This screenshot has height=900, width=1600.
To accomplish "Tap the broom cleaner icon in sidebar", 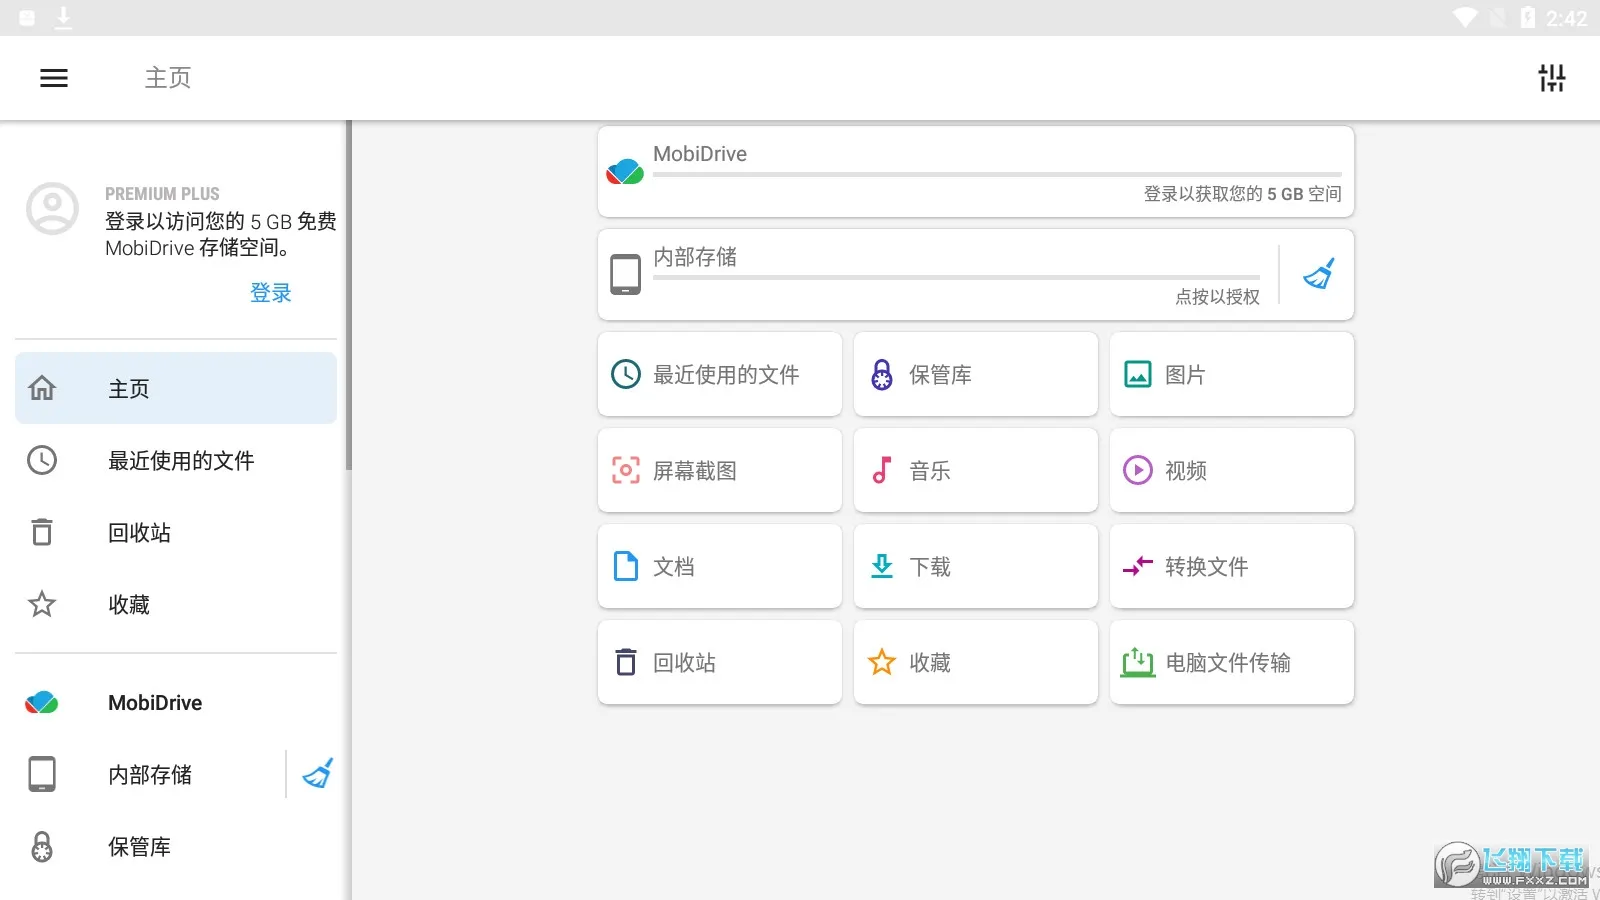I will pyautogui.click(x=317, y=774).
